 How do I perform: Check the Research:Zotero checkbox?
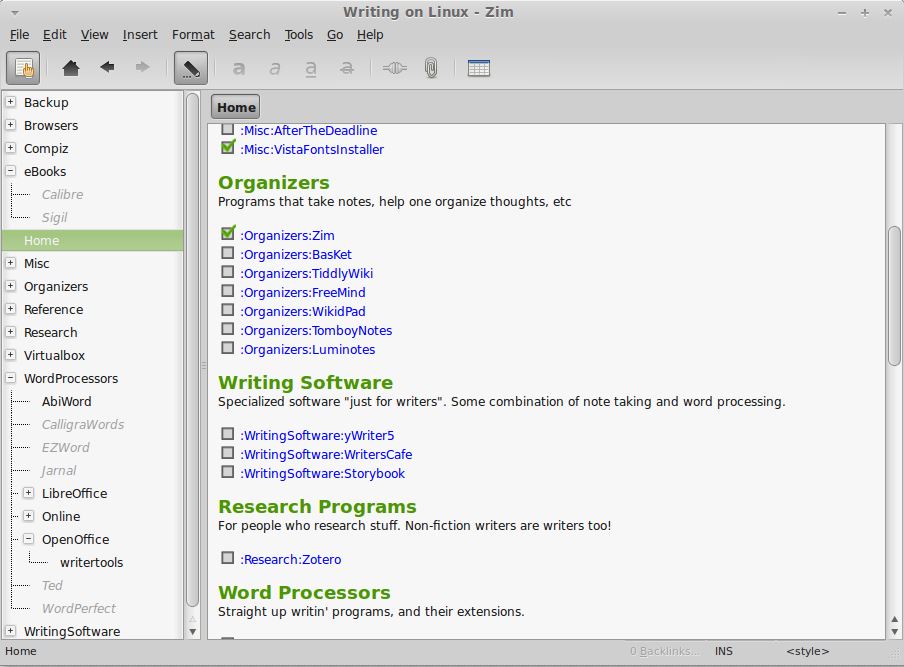[228, 557]
